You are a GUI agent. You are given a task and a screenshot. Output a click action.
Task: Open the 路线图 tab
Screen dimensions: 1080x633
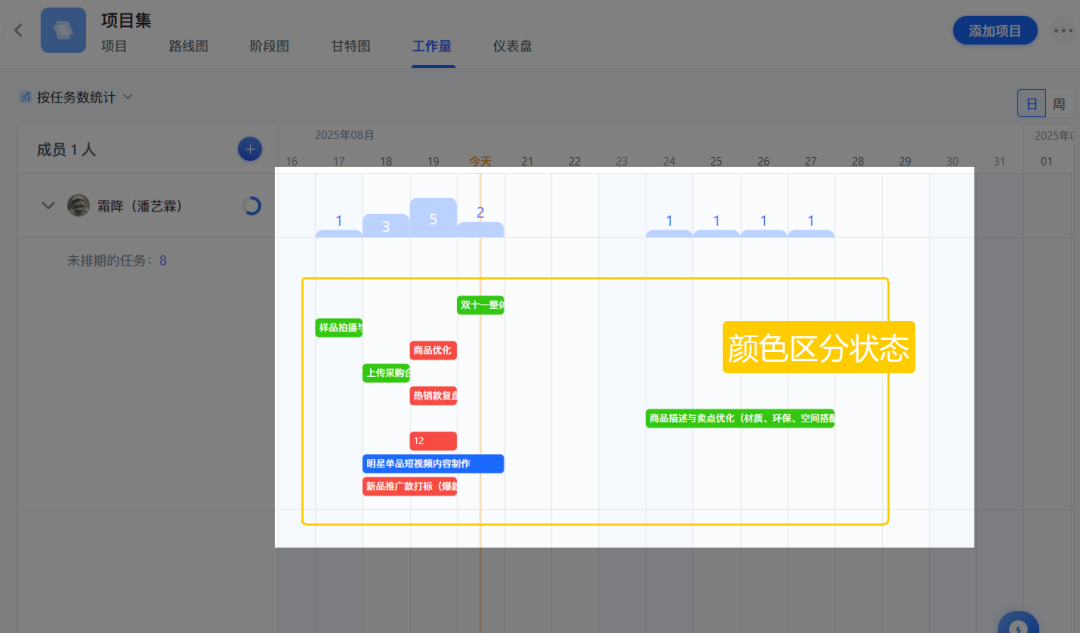coord(188,46)
